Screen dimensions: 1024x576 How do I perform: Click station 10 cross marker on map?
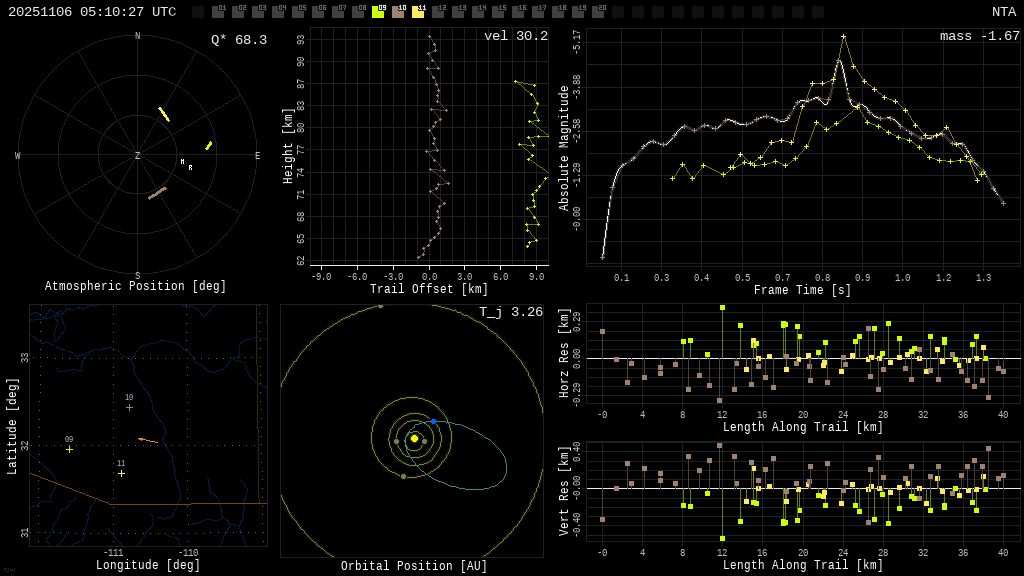[129, 407]
